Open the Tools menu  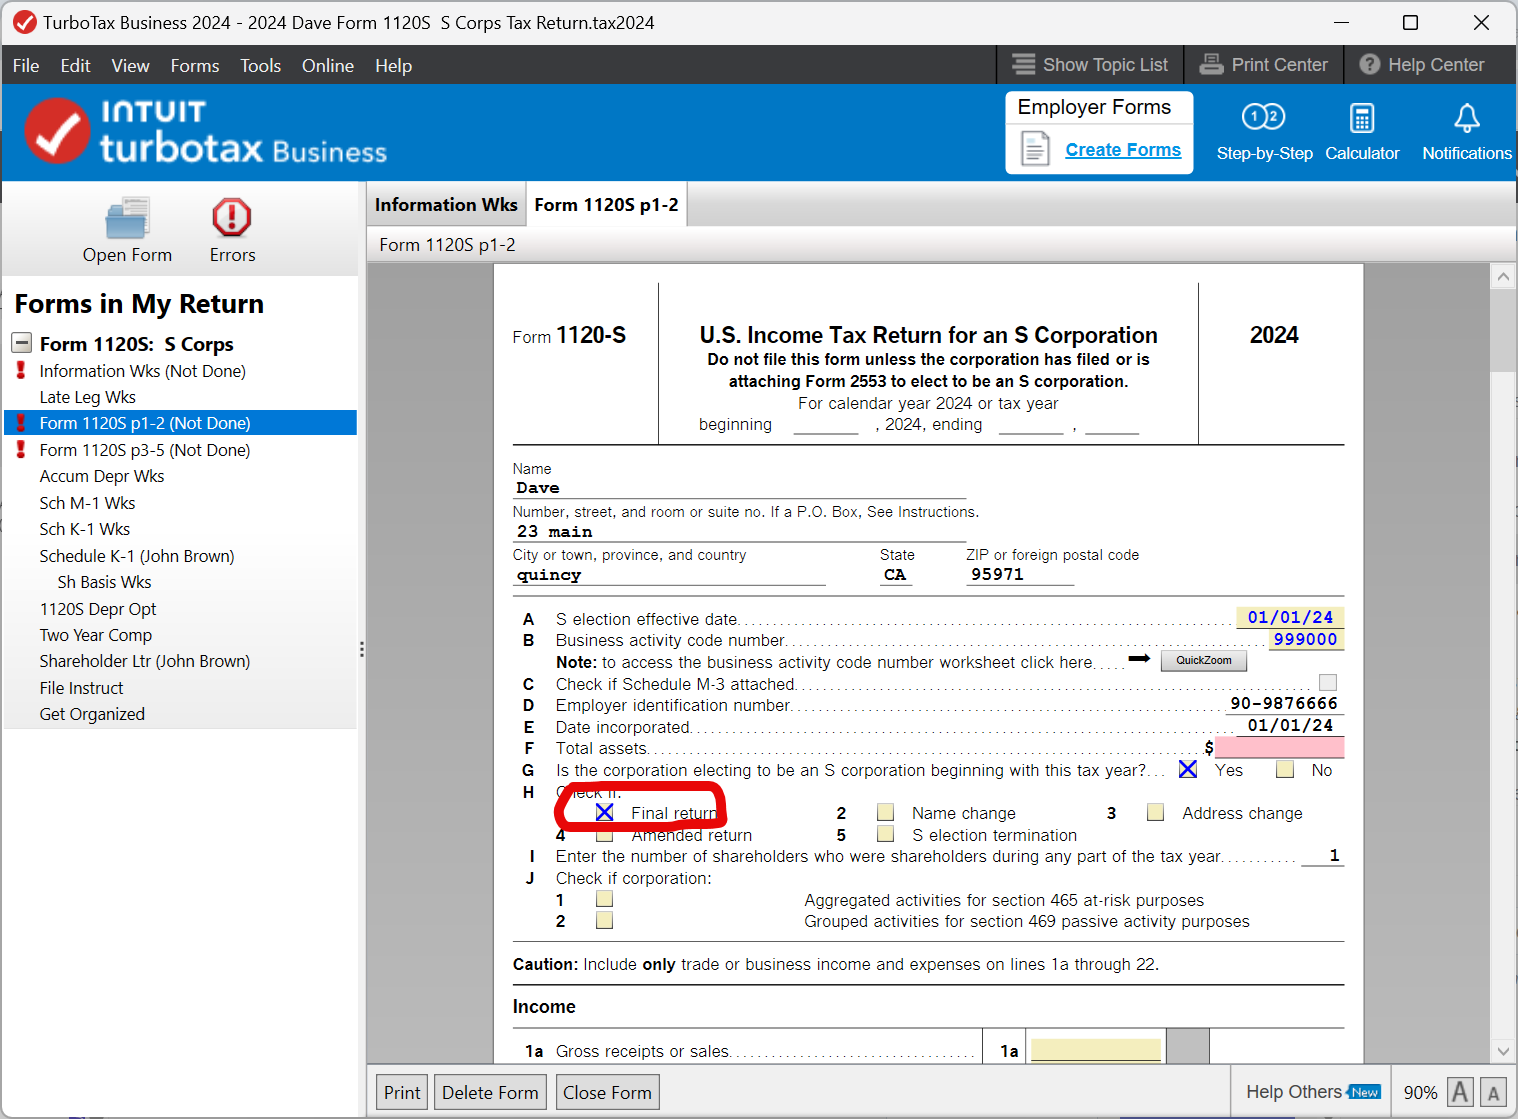pos(260,65)
